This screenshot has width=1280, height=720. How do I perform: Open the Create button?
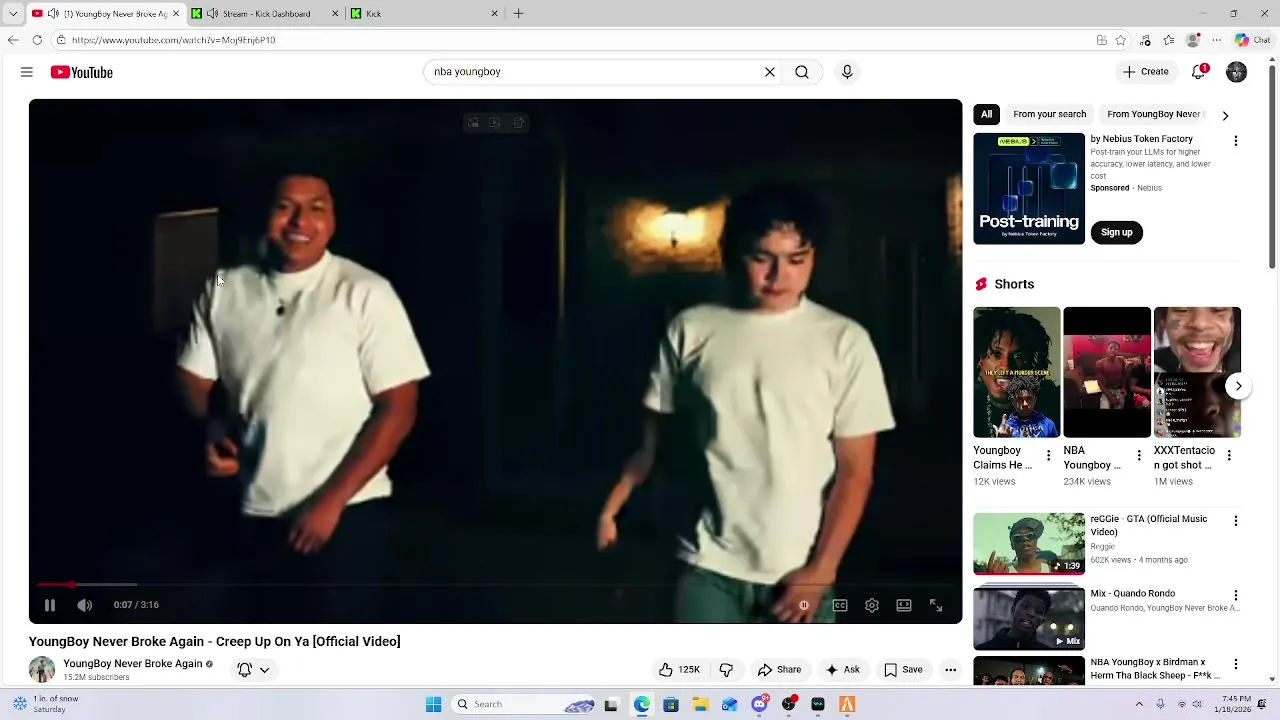pyautogui.click(x=1145, y=72)
